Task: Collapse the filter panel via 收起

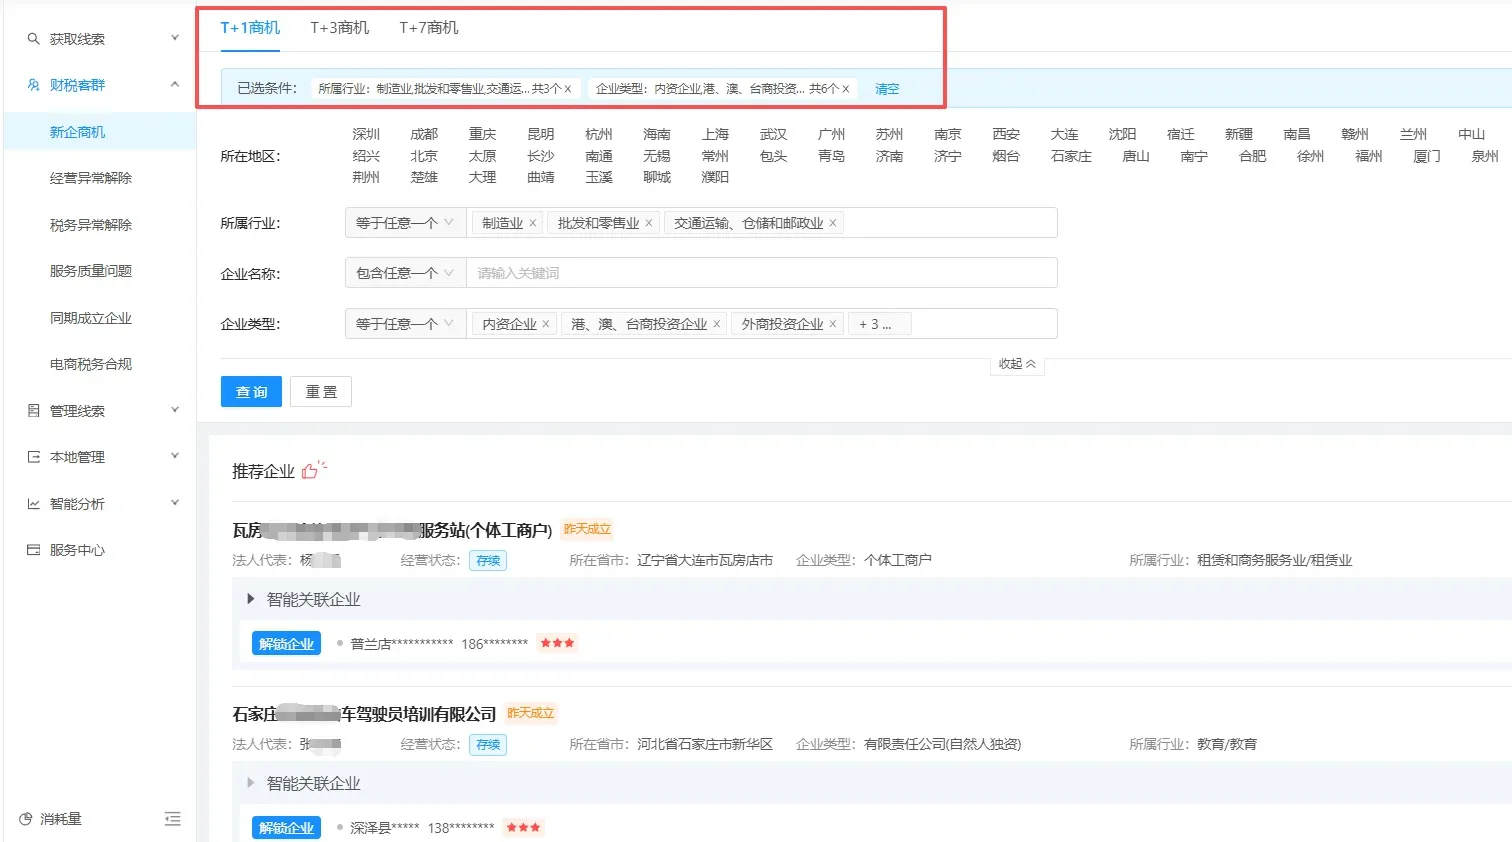Action: tap(1017, 364)
